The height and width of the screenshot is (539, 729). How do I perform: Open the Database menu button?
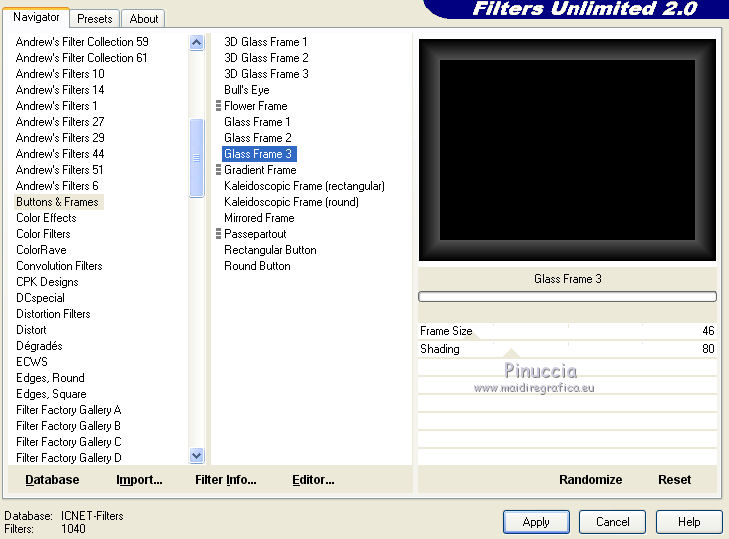(52, 479)
